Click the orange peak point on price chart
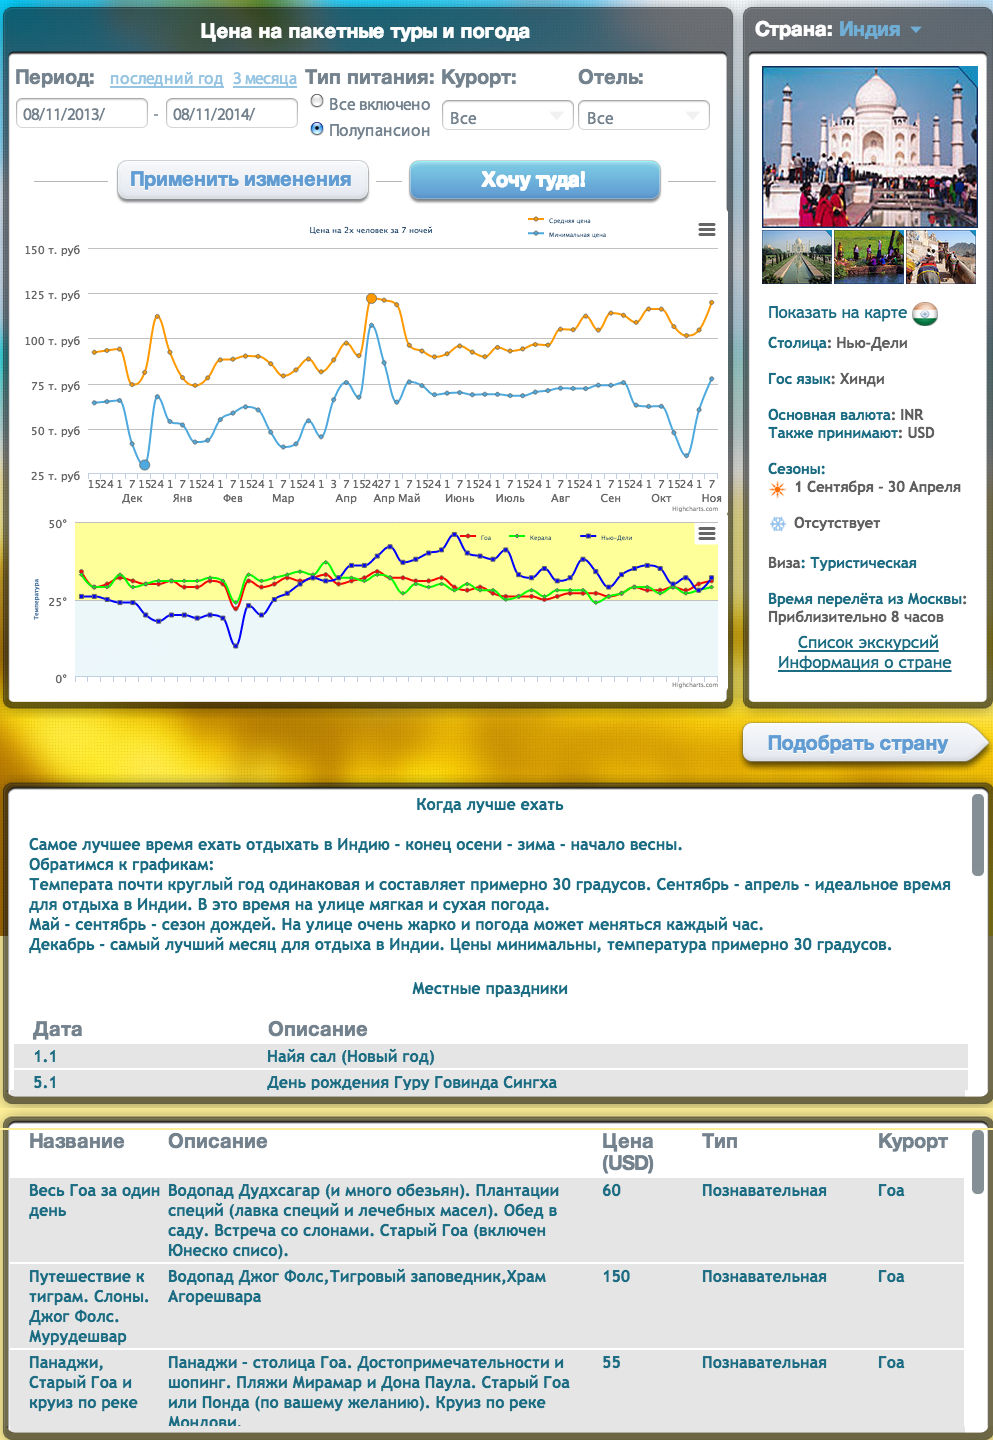Viewport: 993px width, 1440px height. (x=372, y=299)
